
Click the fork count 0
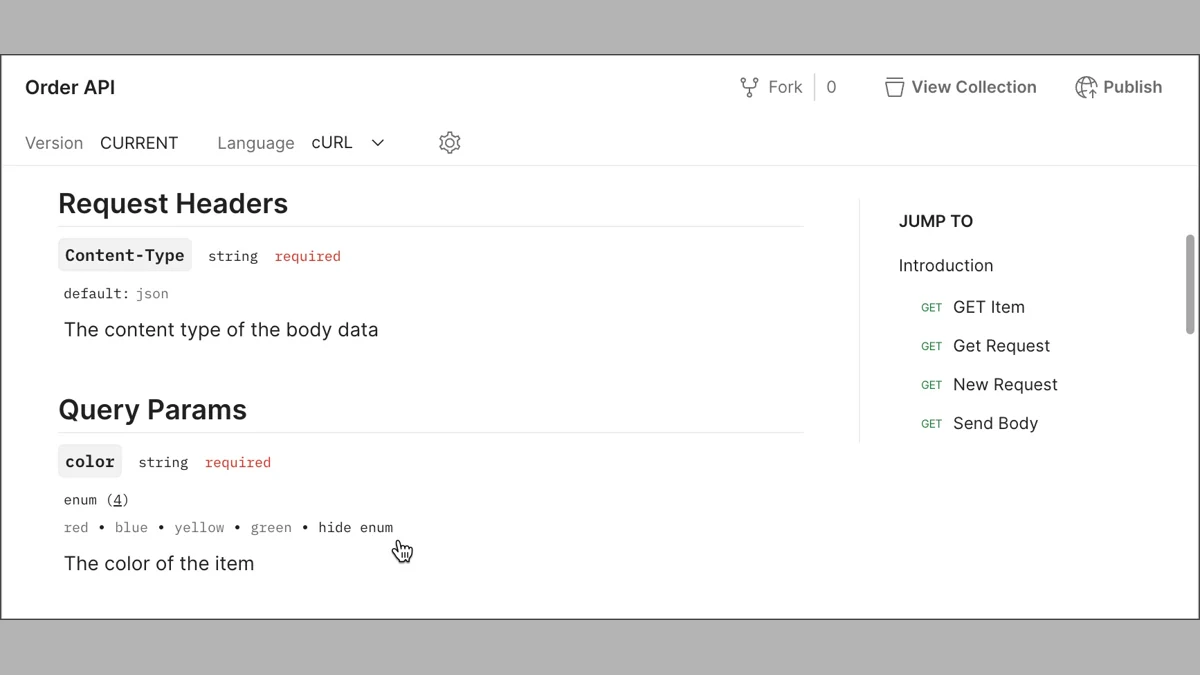tap(831, 88)
